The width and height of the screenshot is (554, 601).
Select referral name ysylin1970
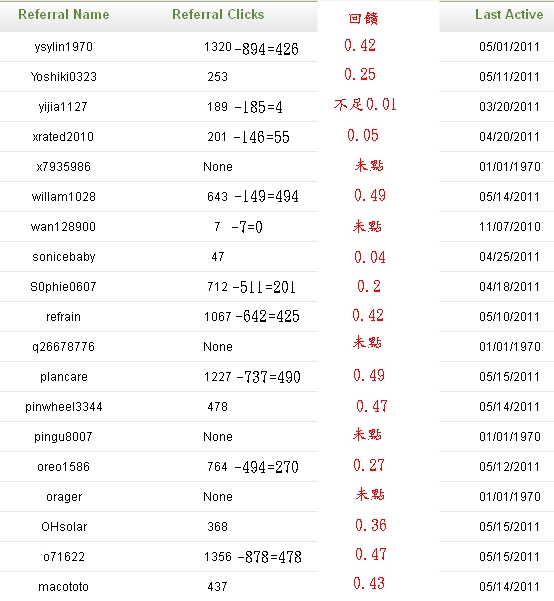[x=64, y=47]
